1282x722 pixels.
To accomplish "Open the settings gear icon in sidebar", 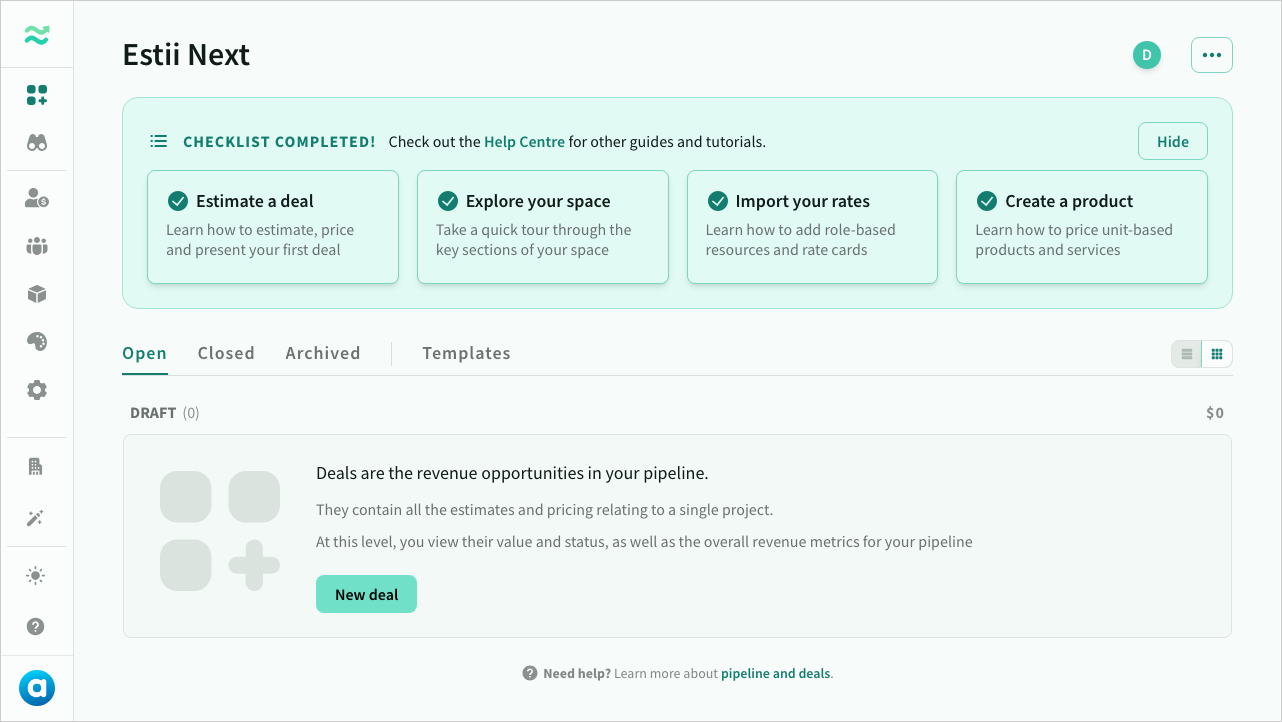I will 37,390.
